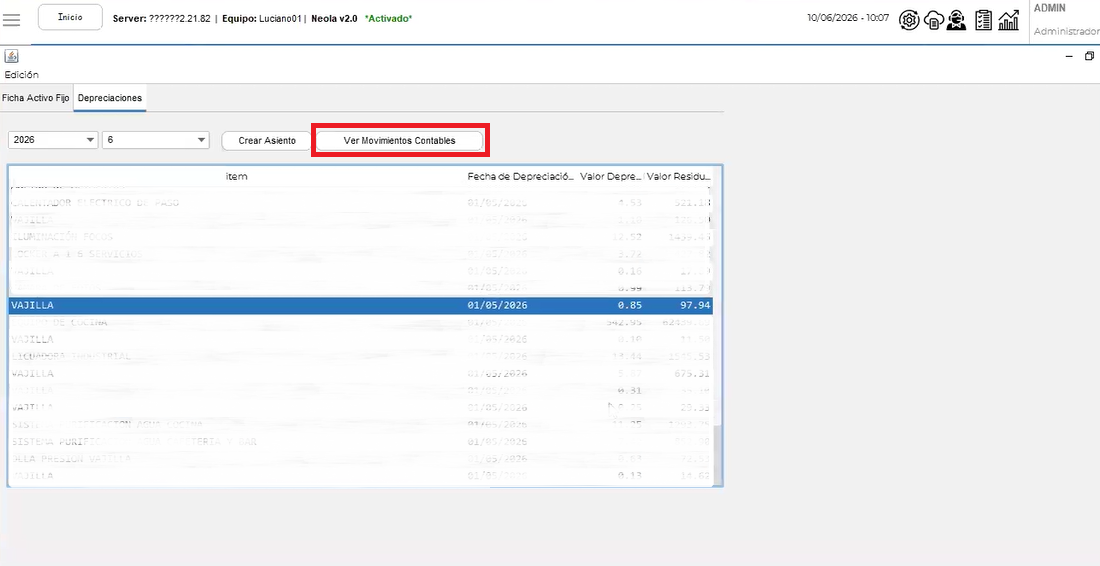Expand the 2026 year dropdown
Image resolution: width=1100 pixels, height=566 pixels.
53,140
